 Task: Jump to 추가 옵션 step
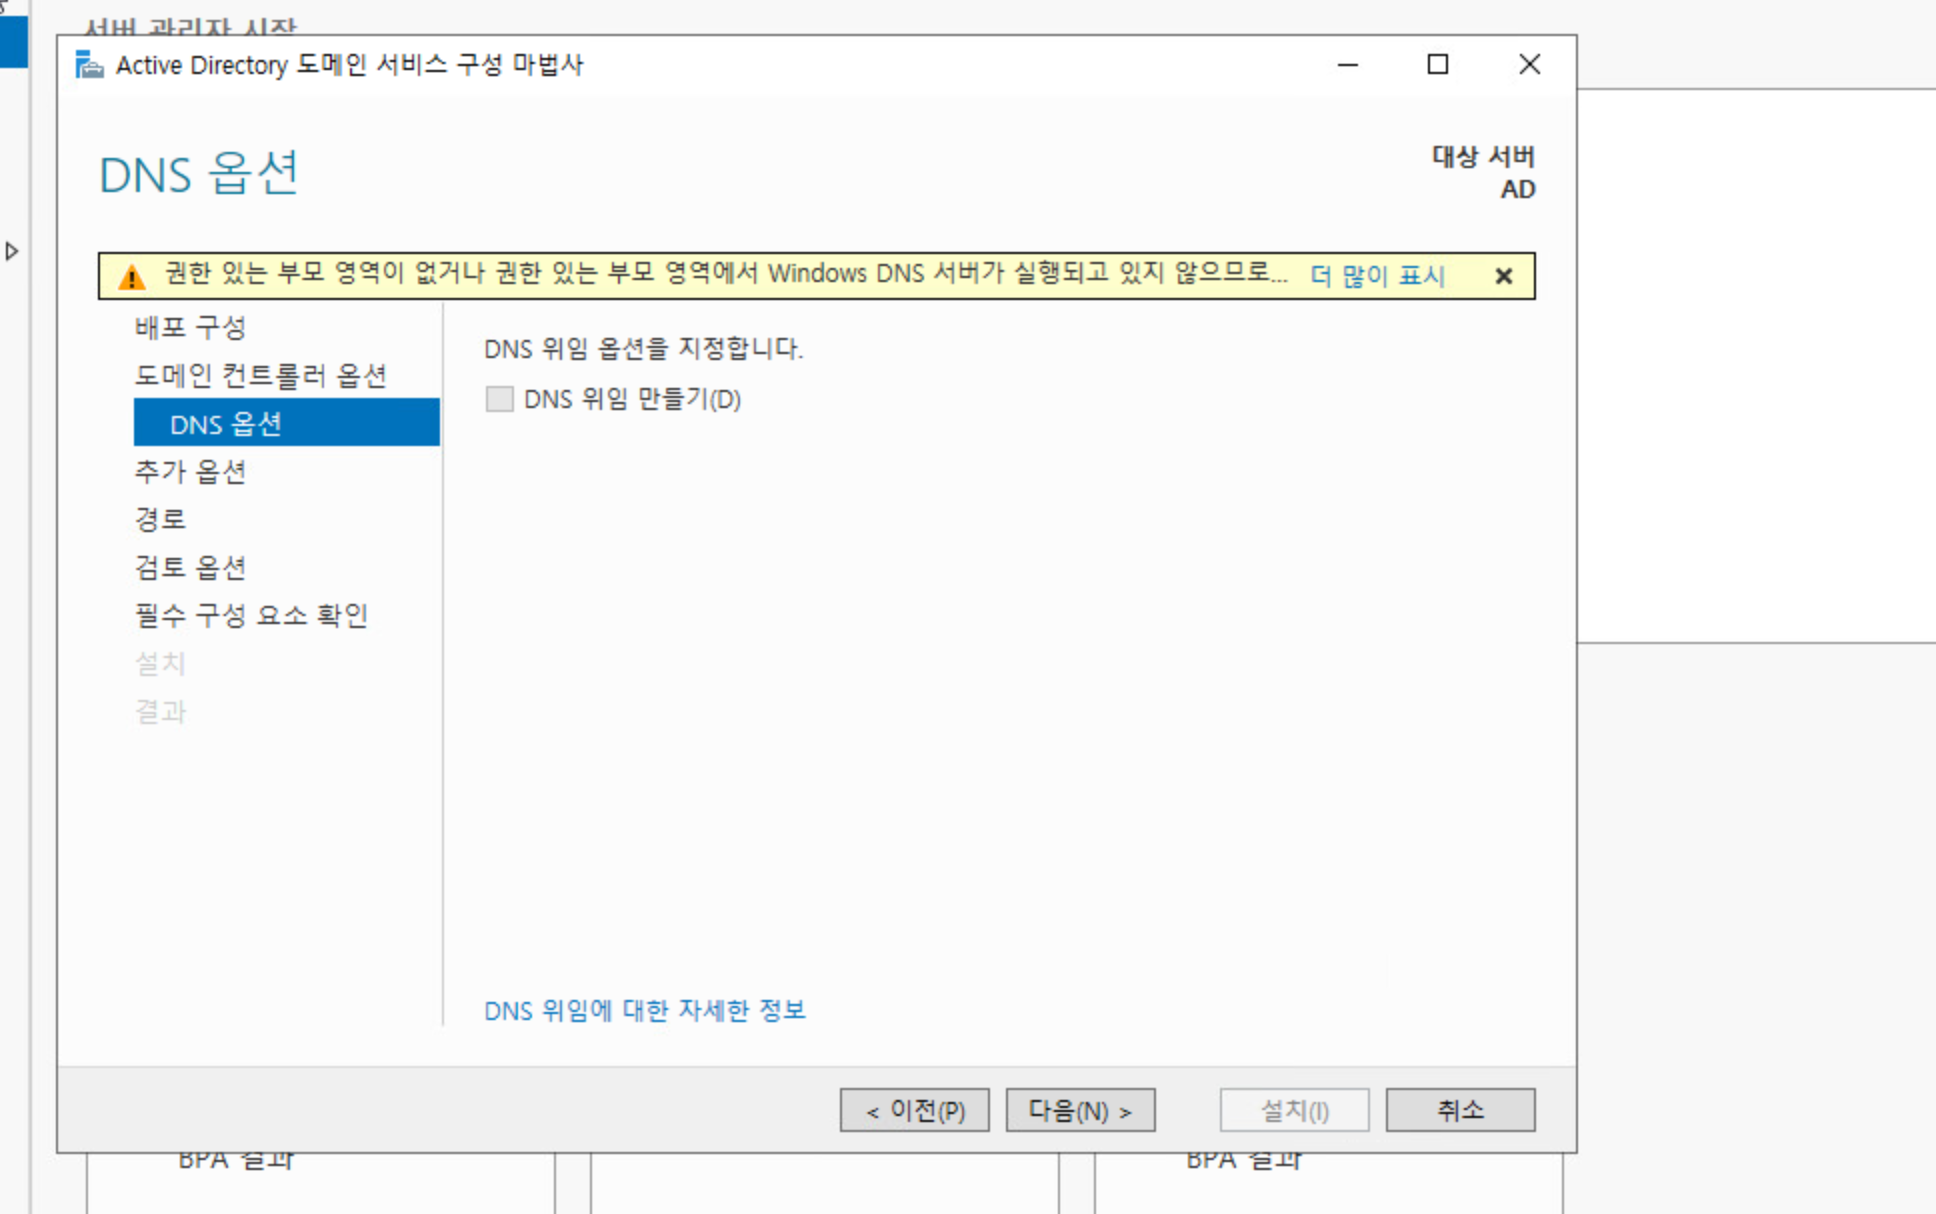pos(190,471)
